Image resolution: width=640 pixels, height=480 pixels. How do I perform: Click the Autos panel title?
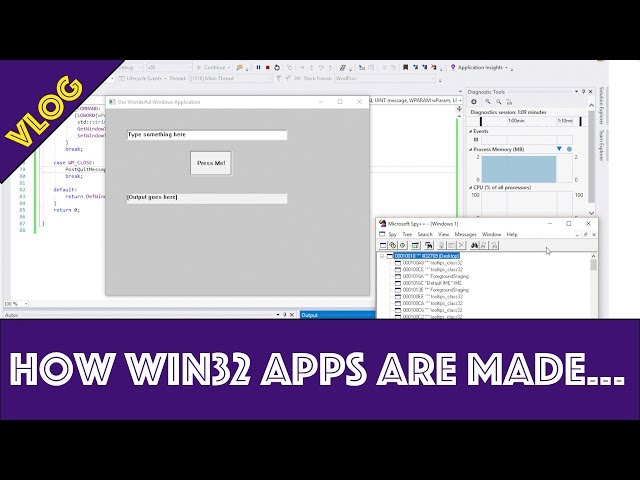pos(11,315)
